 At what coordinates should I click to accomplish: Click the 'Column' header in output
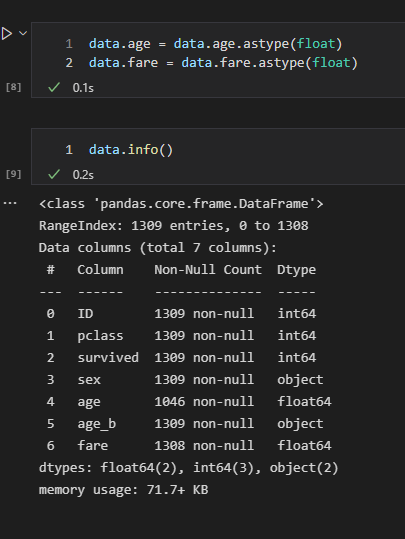pos(100,270)
